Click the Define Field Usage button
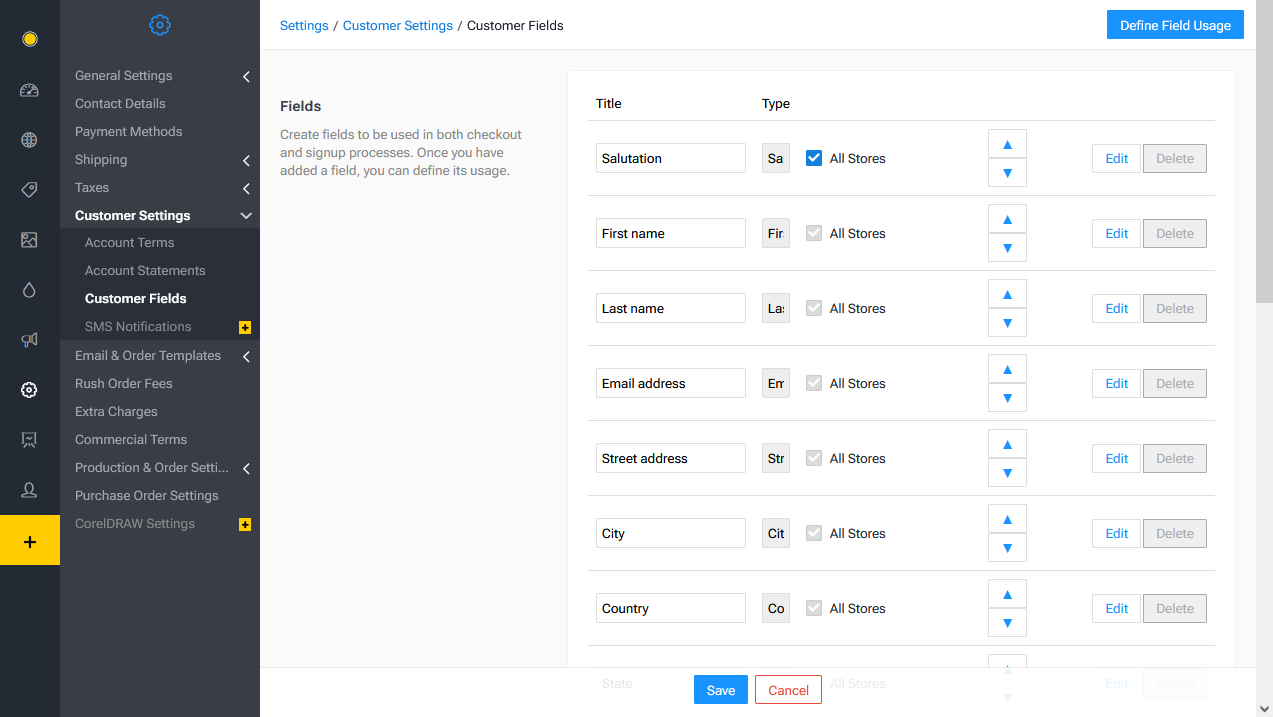 pyautogui.click(x=1175, y=24)
